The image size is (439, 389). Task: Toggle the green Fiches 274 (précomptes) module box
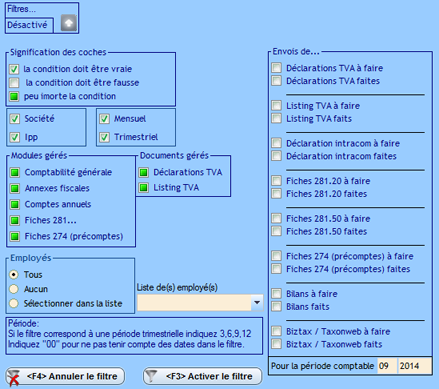(15, 236)
